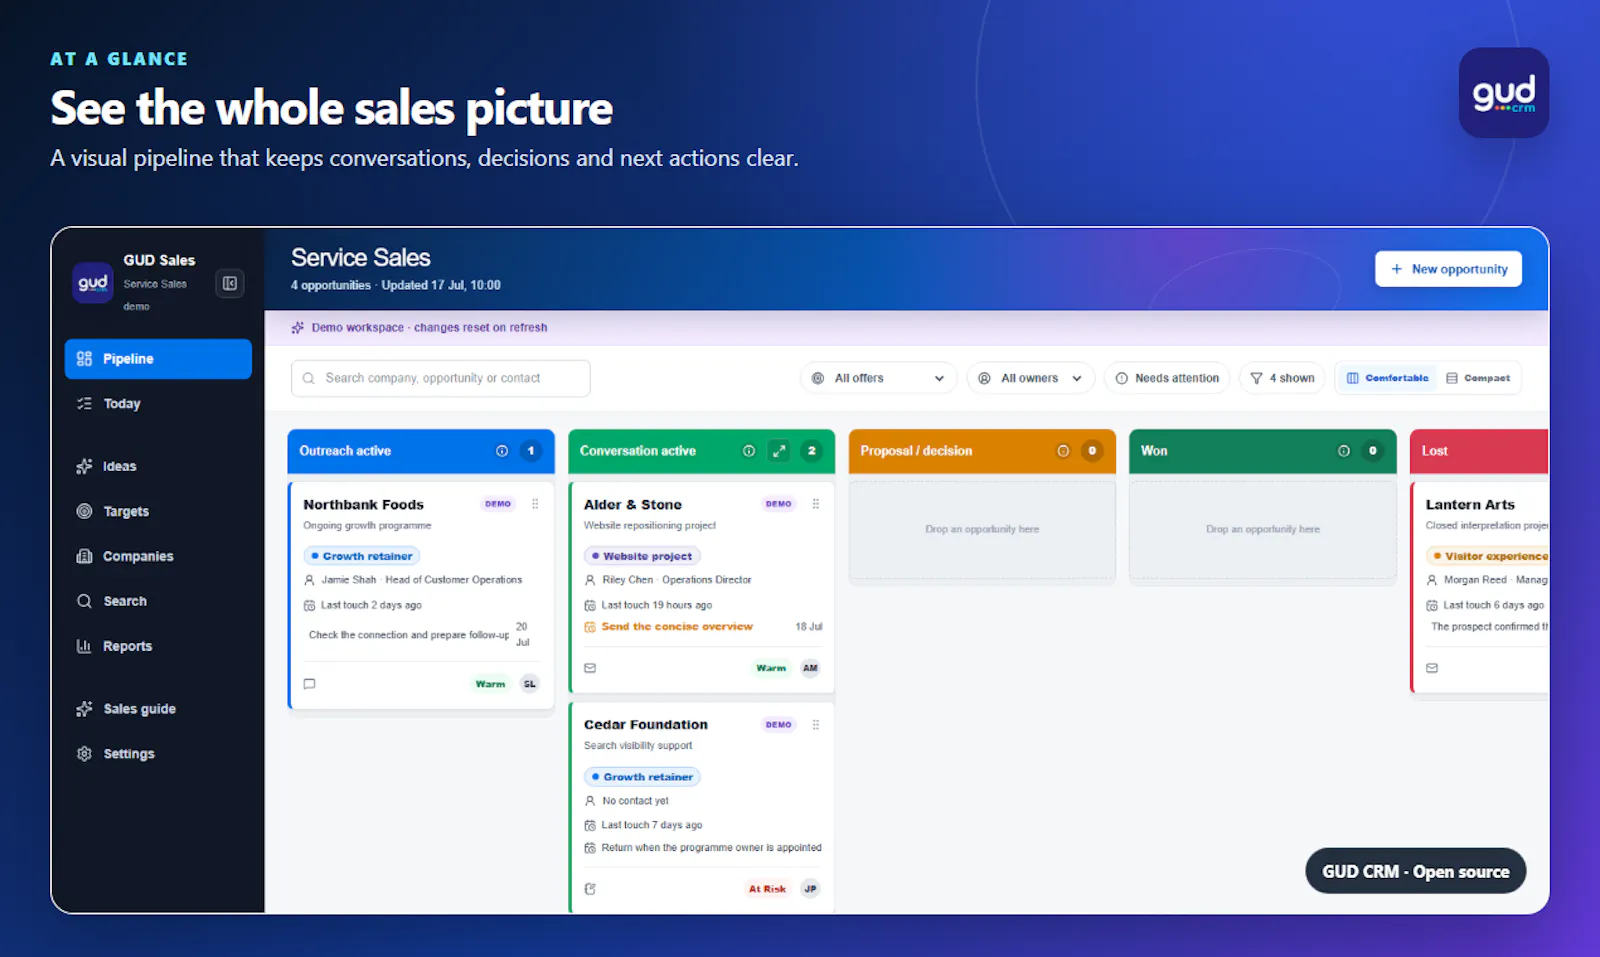Screen dimensions: 1600x957
Task: Collapse the sidebar using the panel icon
Action: pos(230,284)
